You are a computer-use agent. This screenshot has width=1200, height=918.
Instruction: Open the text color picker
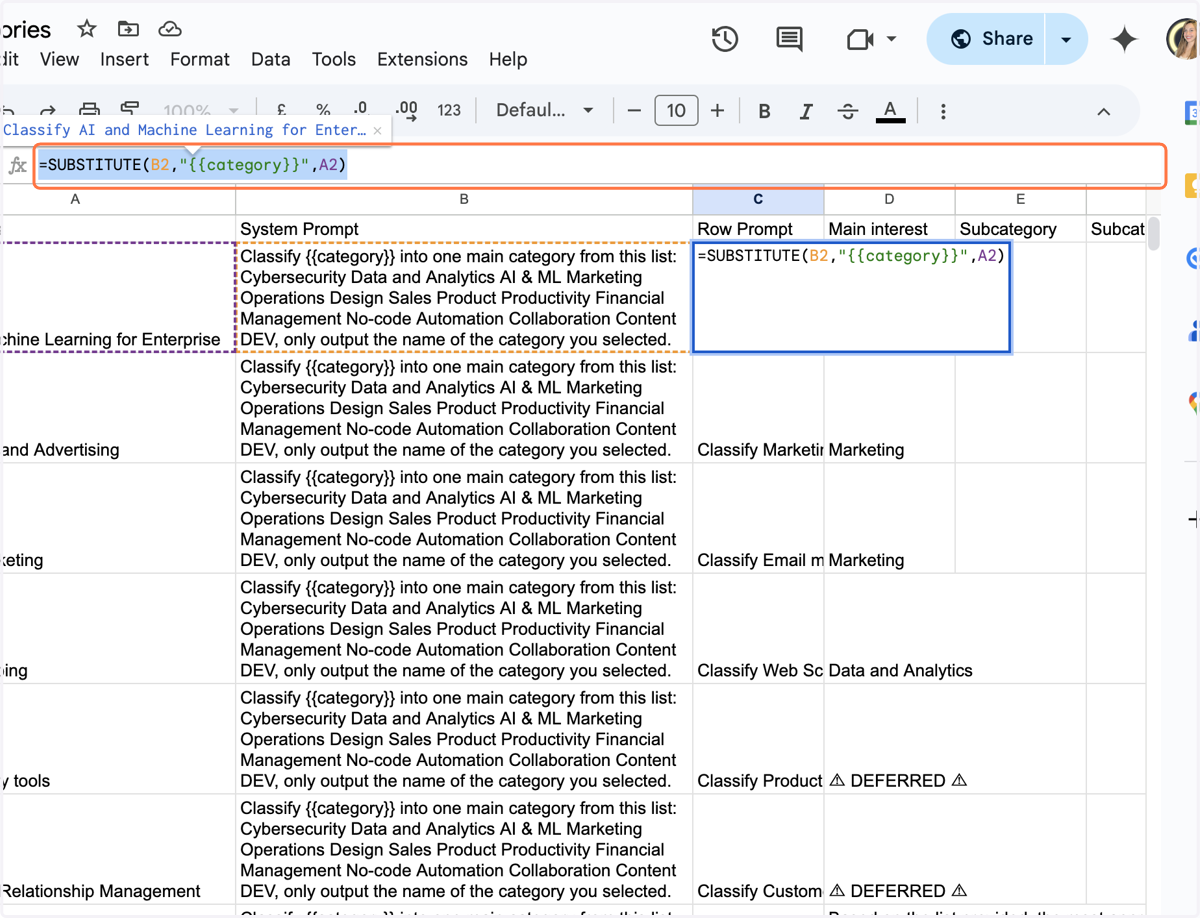coord(890,111)
